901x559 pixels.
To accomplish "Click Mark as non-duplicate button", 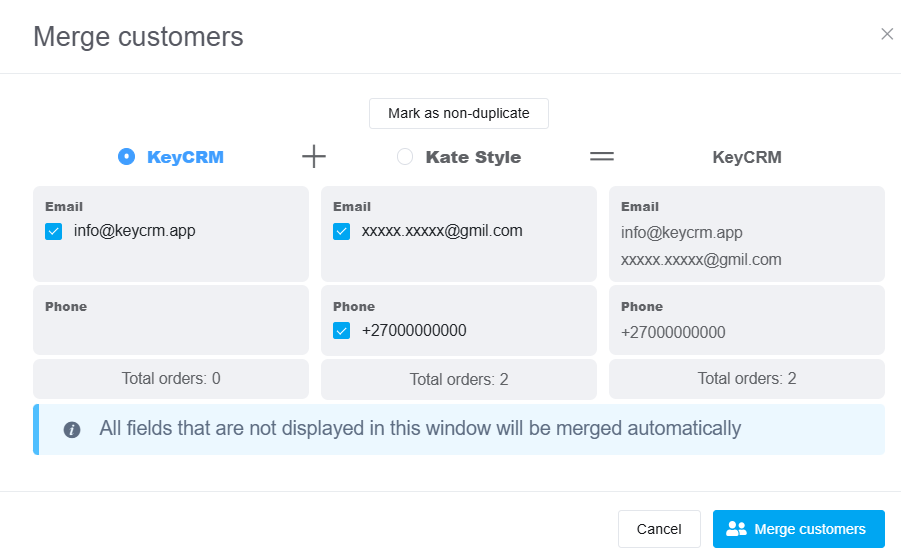I will (x=459, y=113).
